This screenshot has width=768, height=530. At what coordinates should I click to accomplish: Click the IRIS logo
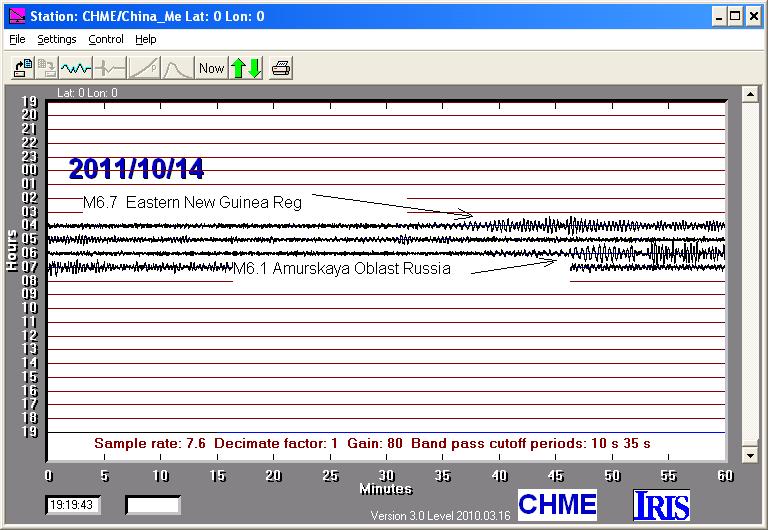tap(661, 505)
